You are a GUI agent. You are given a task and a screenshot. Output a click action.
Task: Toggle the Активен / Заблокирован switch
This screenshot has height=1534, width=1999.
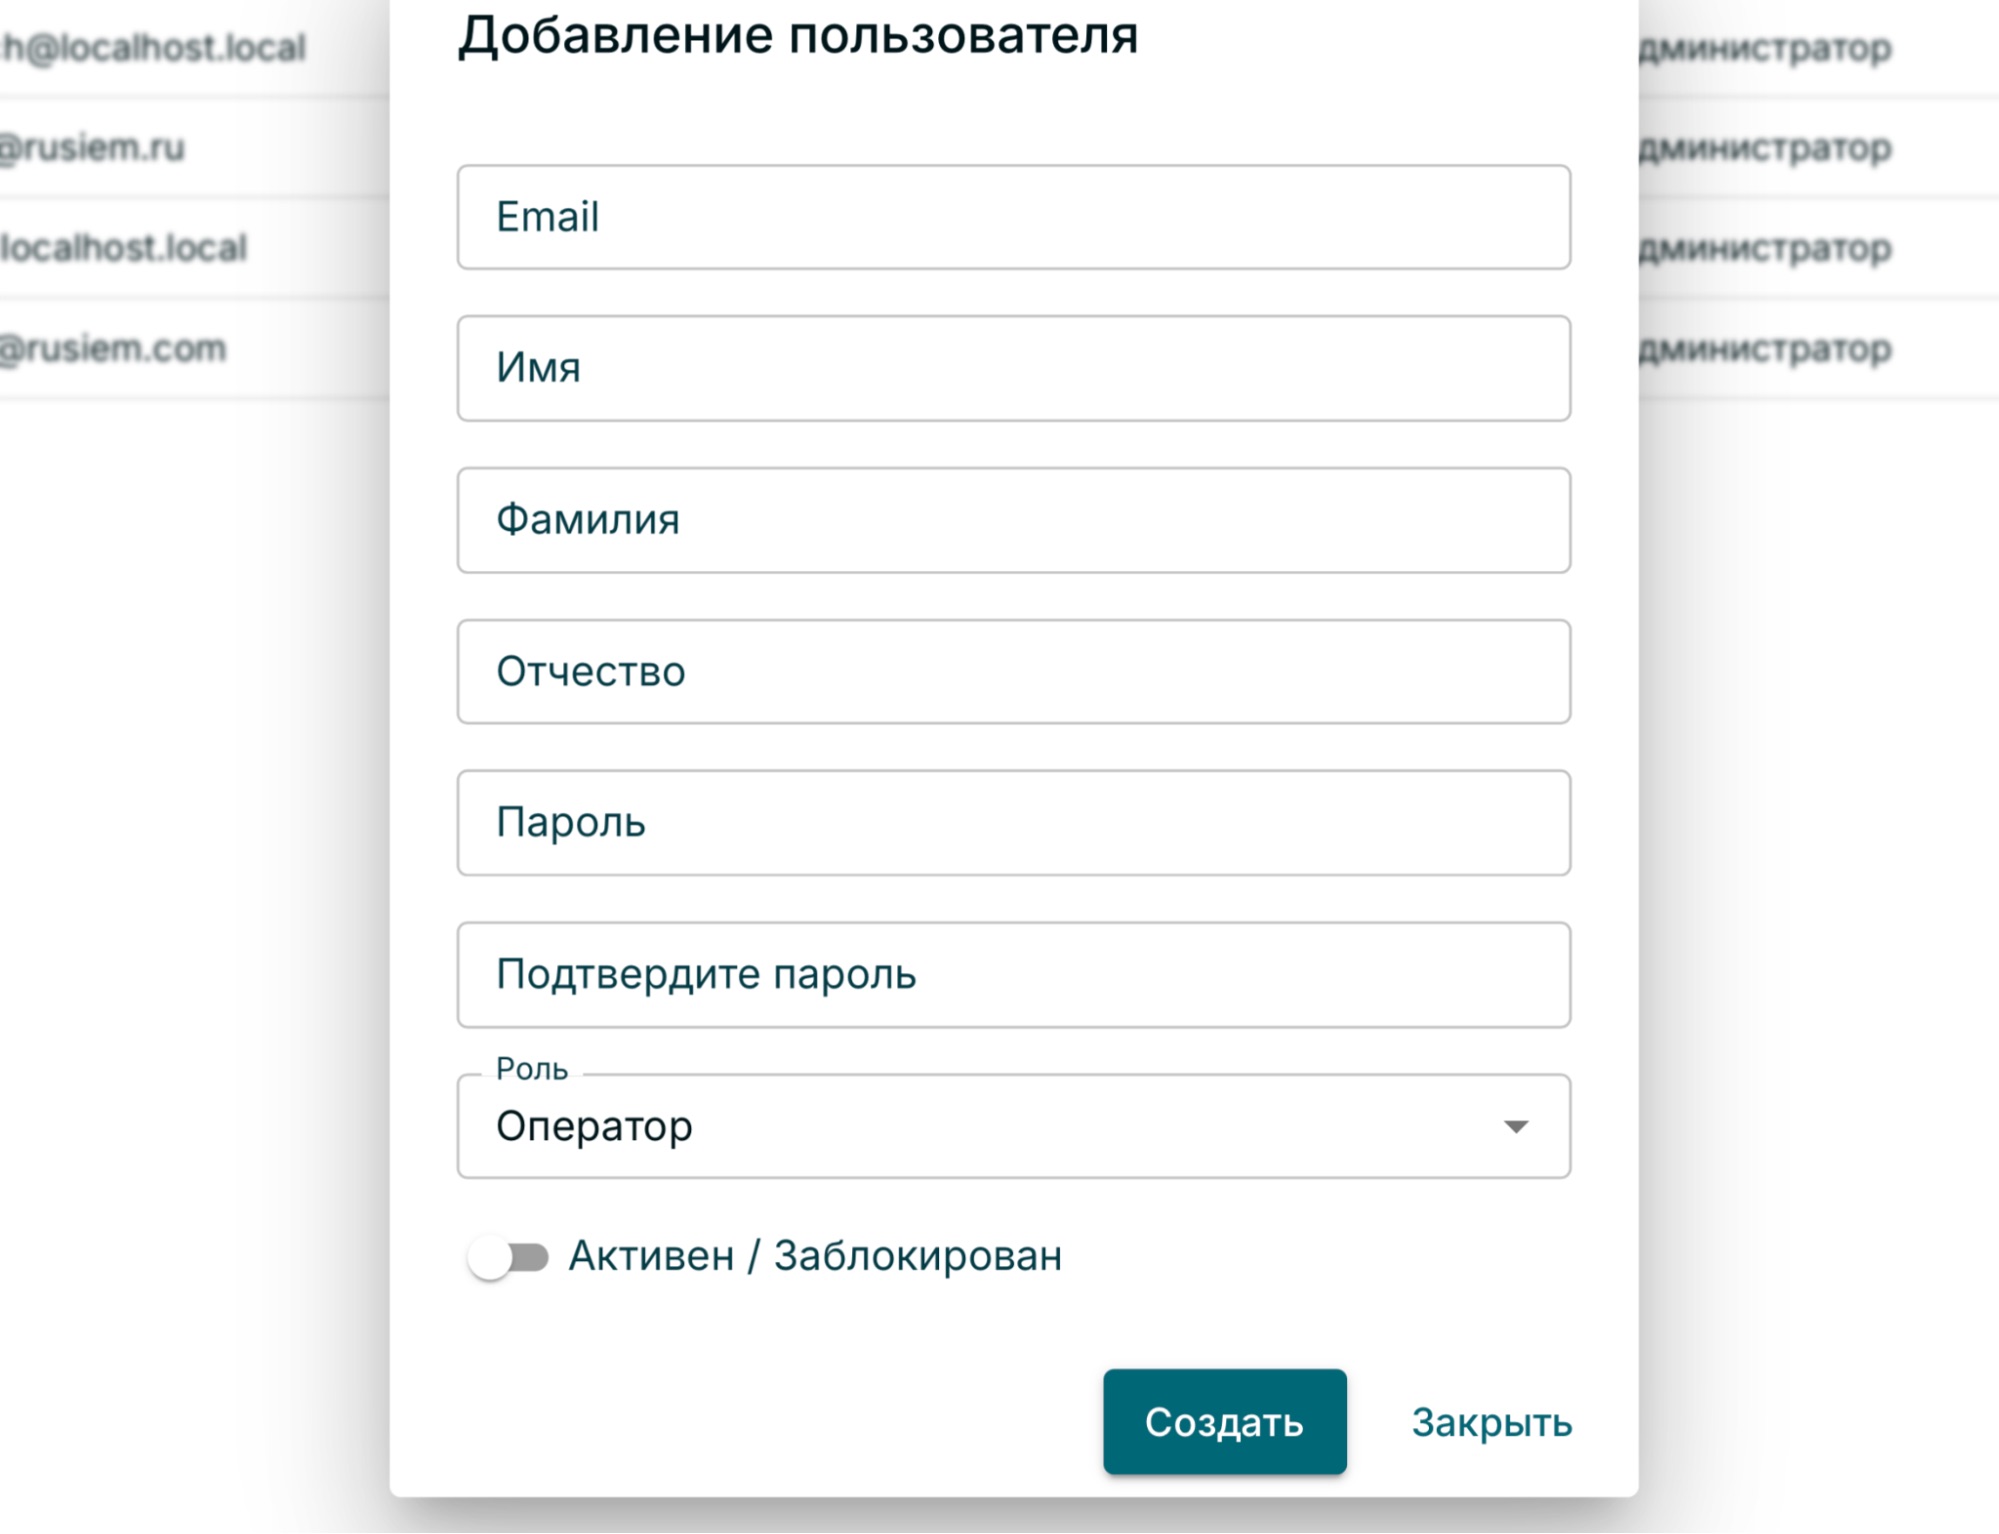(x=508, y=1257)
